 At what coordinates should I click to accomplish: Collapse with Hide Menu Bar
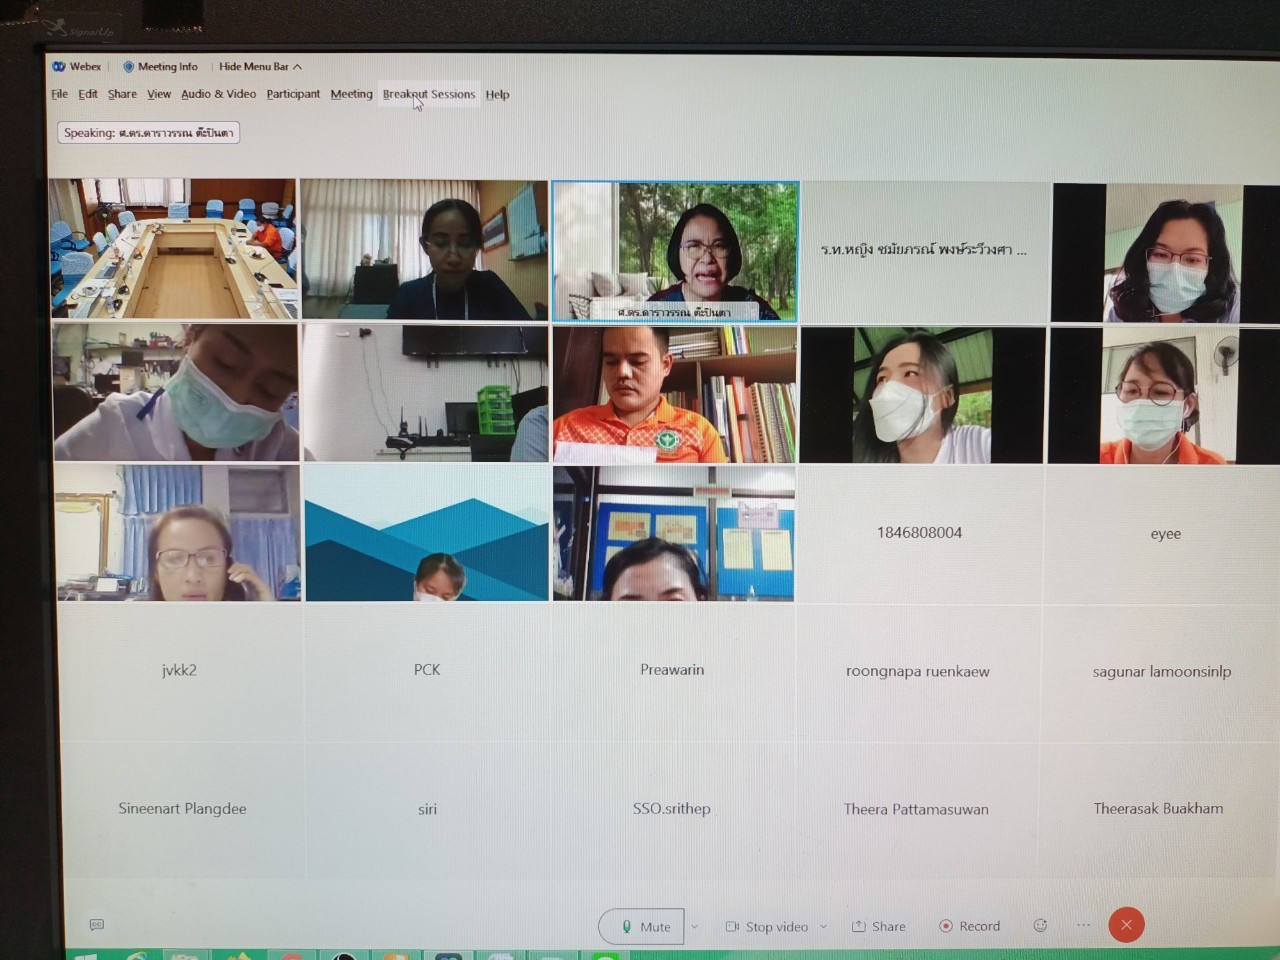[x=259, y=67]
